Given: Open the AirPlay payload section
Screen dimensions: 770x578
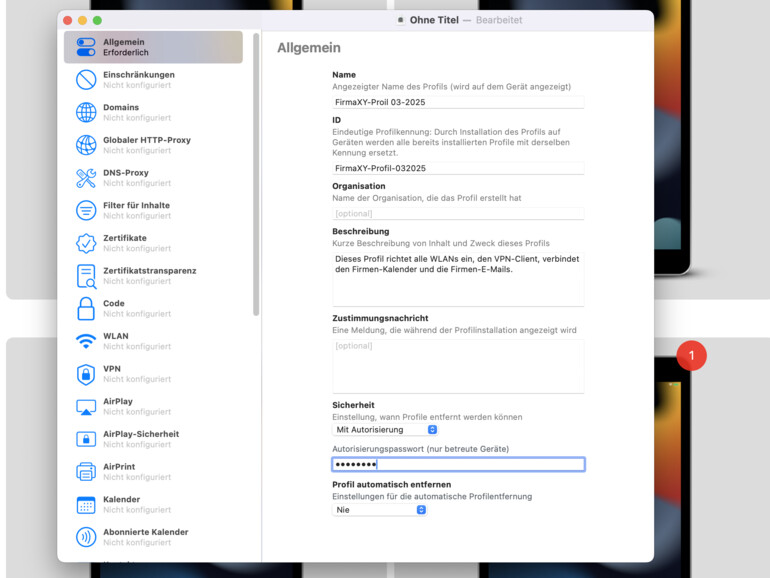Looking at the screenshot, I should click(153, 407).
